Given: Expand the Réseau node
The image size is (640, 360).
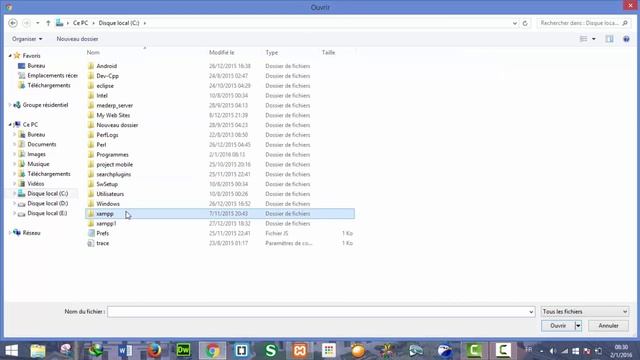Looking at the screenshot, I should tap(10, 233).
